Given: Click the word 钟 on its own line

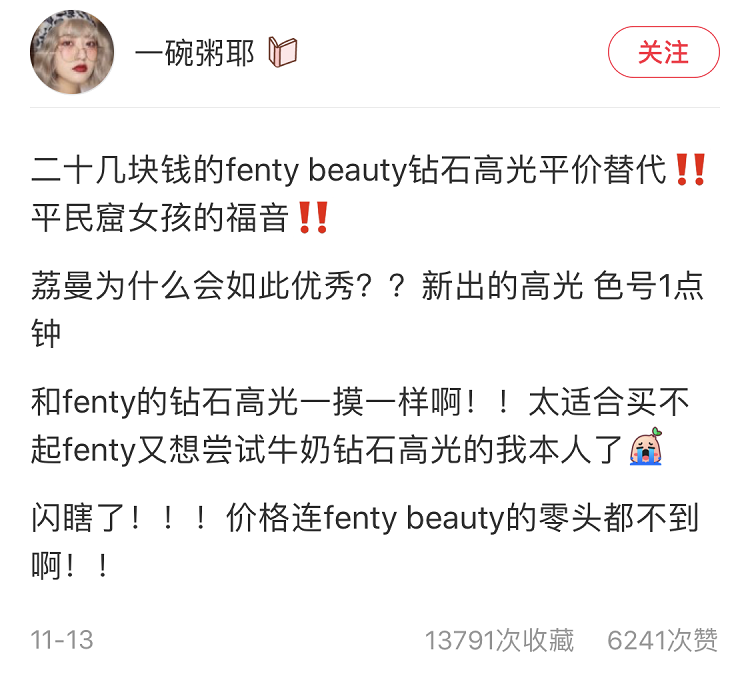Looking at the screenshot, I should coord(46,333).
